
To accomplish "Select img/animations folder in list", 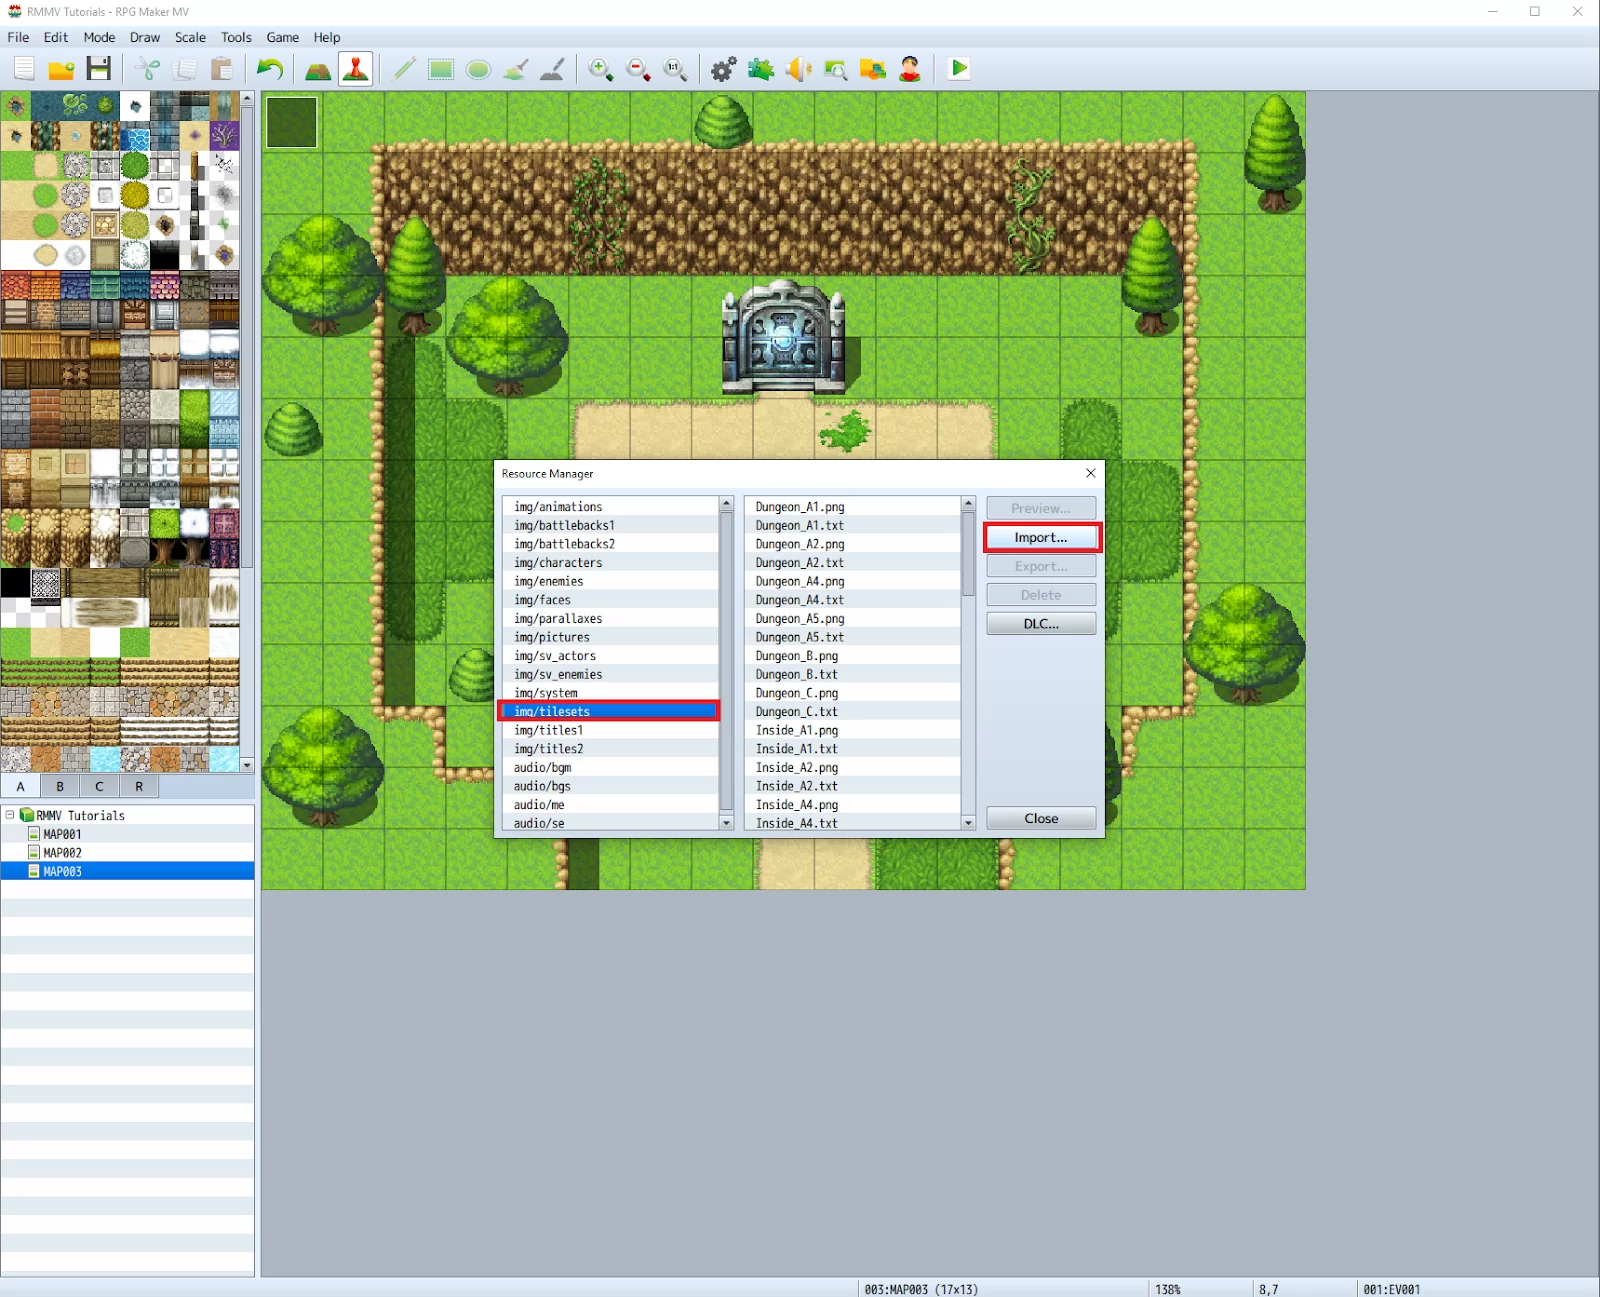I will coord(609,507).
